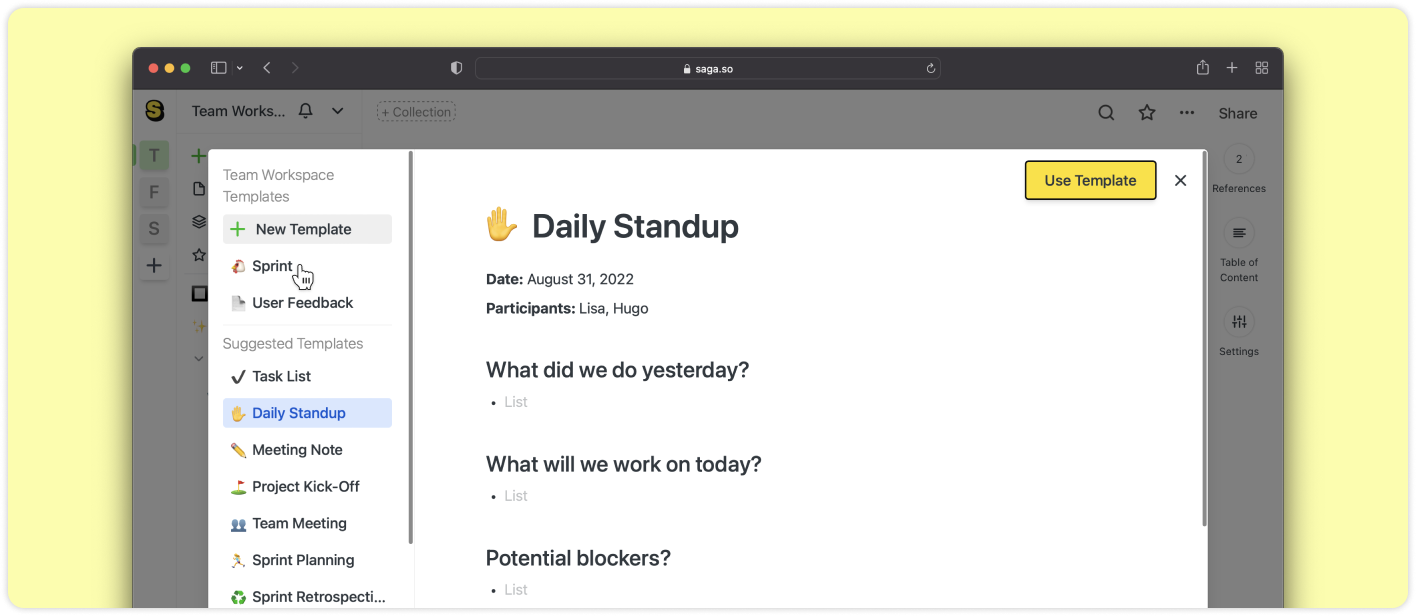
Task: Show the References panel
Action: pos(1239,159)
